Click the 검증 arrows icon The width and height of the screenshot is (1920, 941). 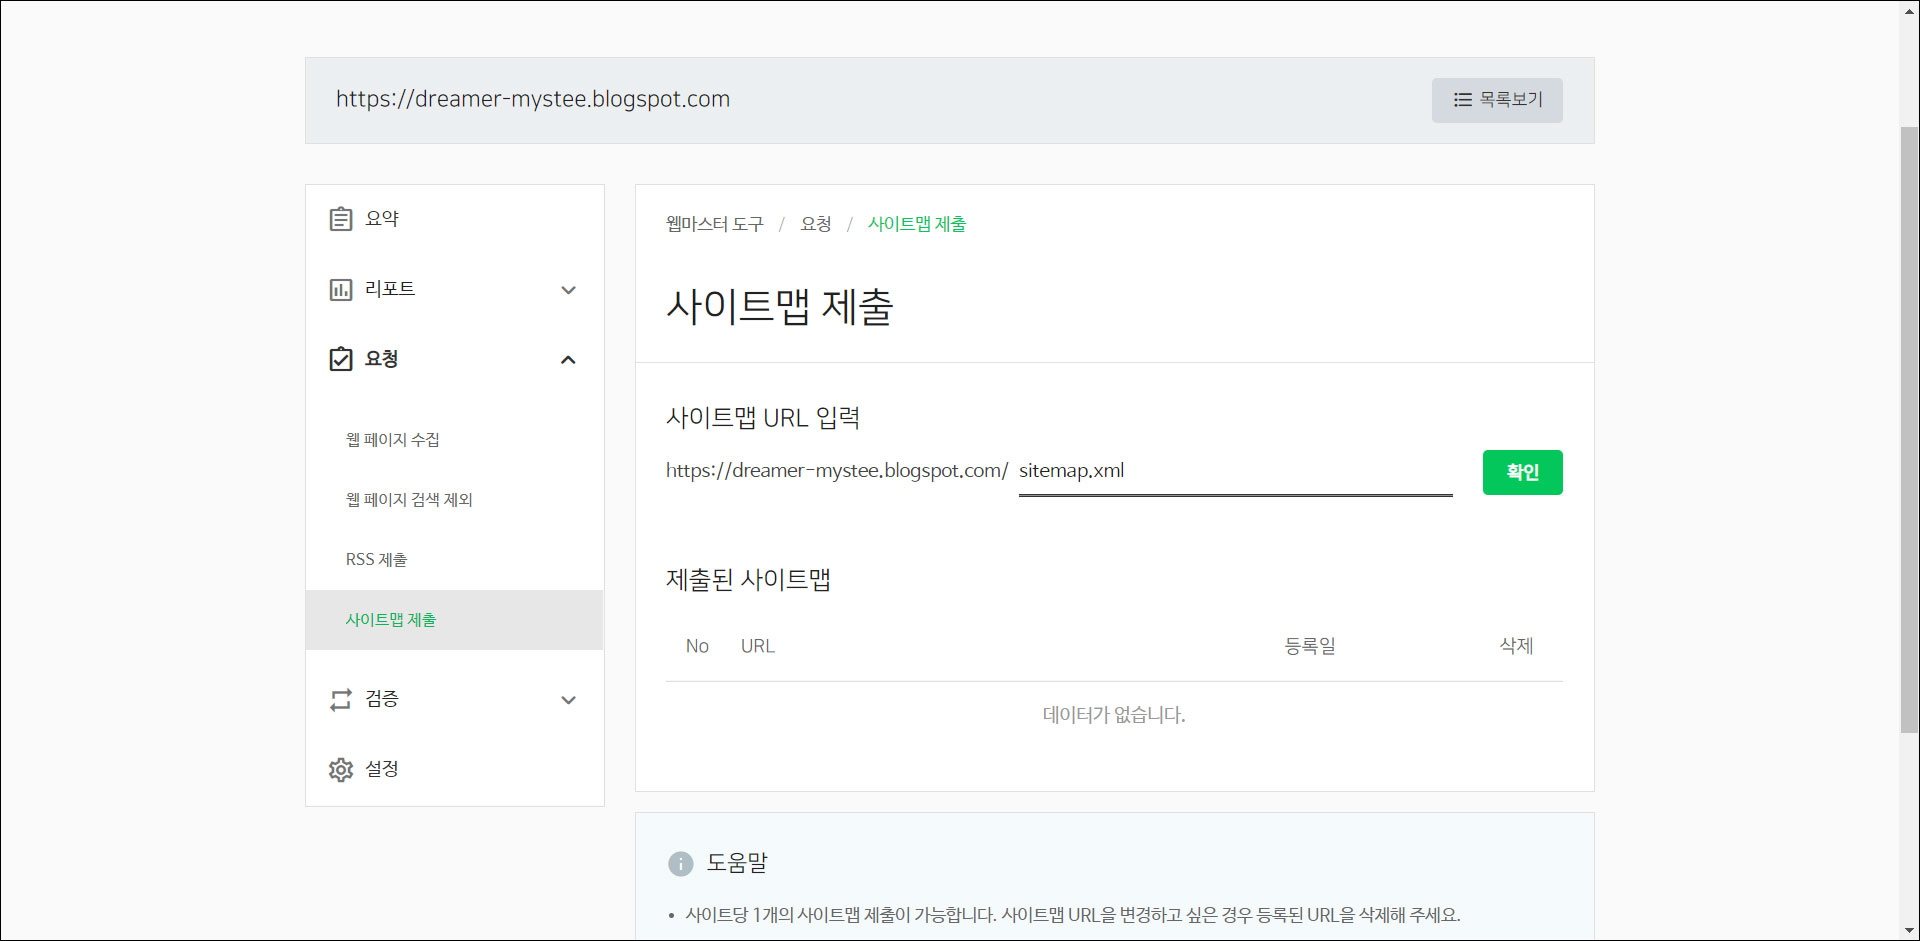click(x=341, y=699)
